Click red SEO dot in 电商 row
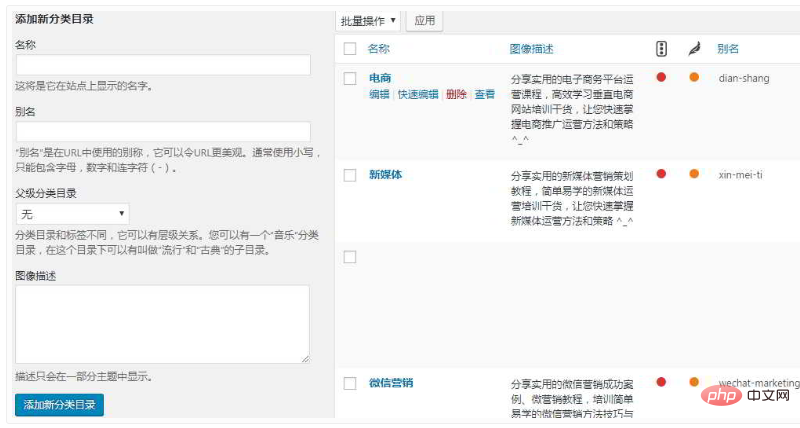 (x=661, y=78)
